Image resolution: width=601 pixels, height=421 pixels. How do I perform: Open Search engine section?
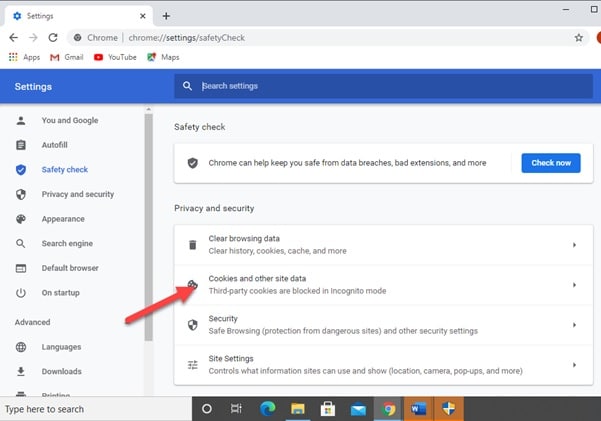pos(67,243)
